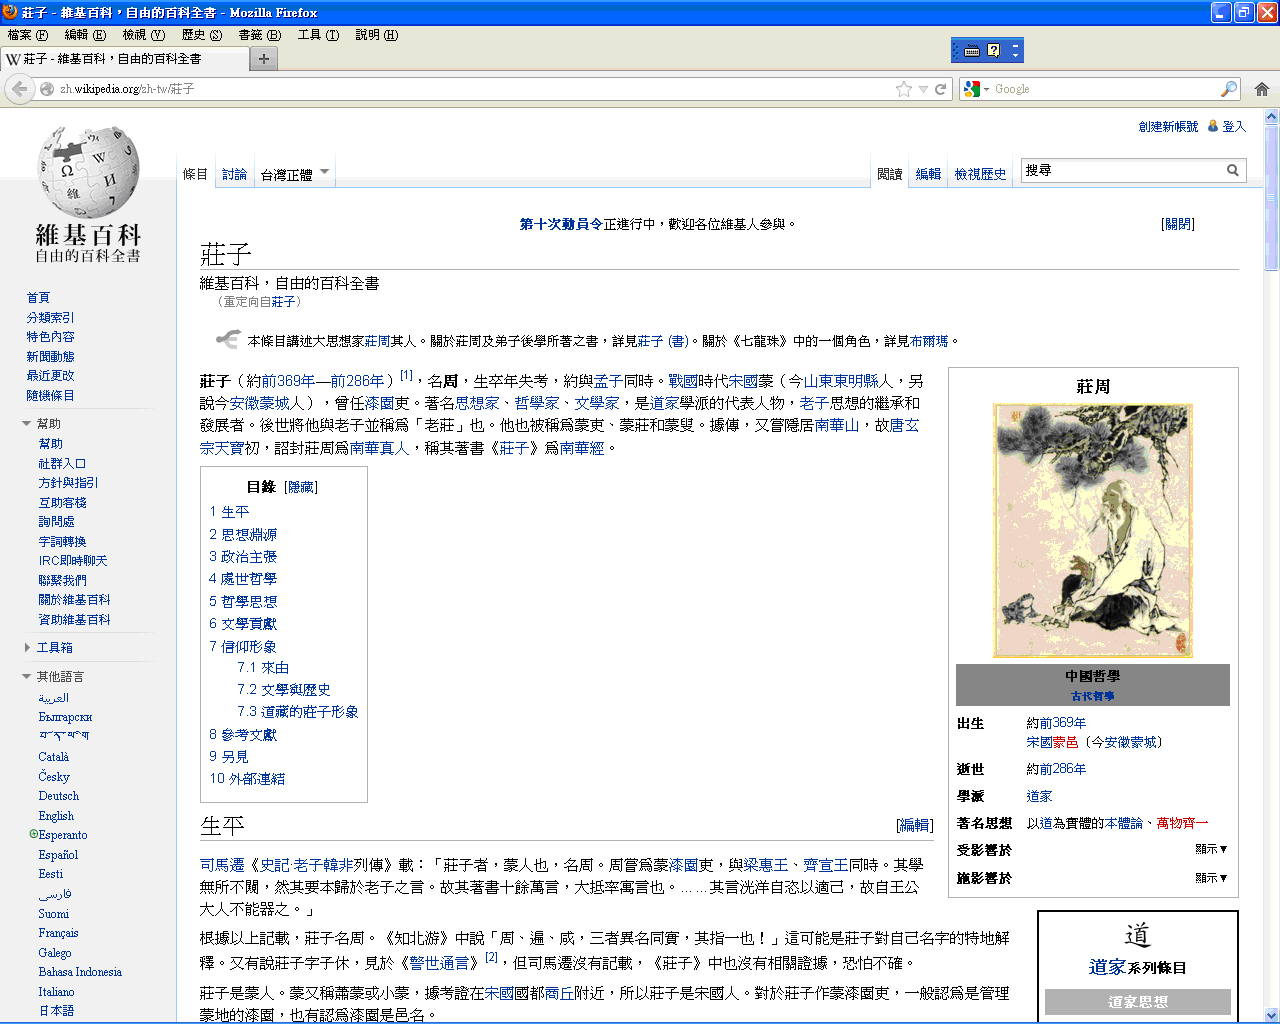Image resolution: width=1280 pixels, height=1024 pixels.
Task: Click the bookmark star icon in the address bar
Action: coord(904,89)
